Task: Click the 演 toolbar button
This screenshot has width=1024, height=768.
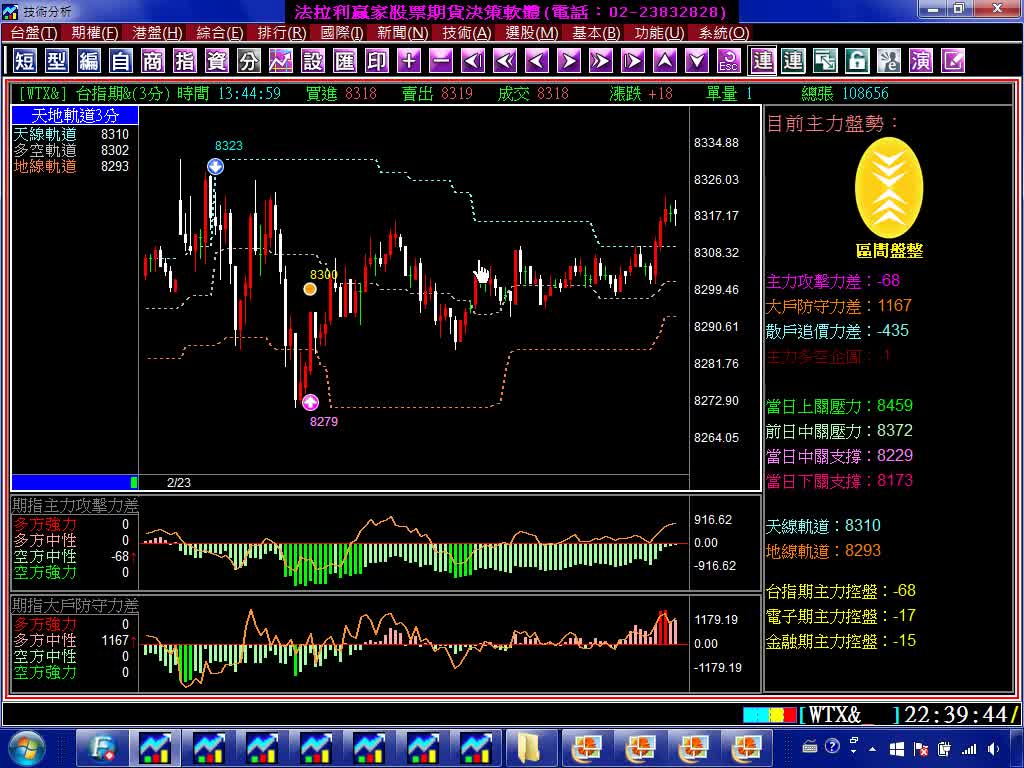Action: (x=921, y=61)
